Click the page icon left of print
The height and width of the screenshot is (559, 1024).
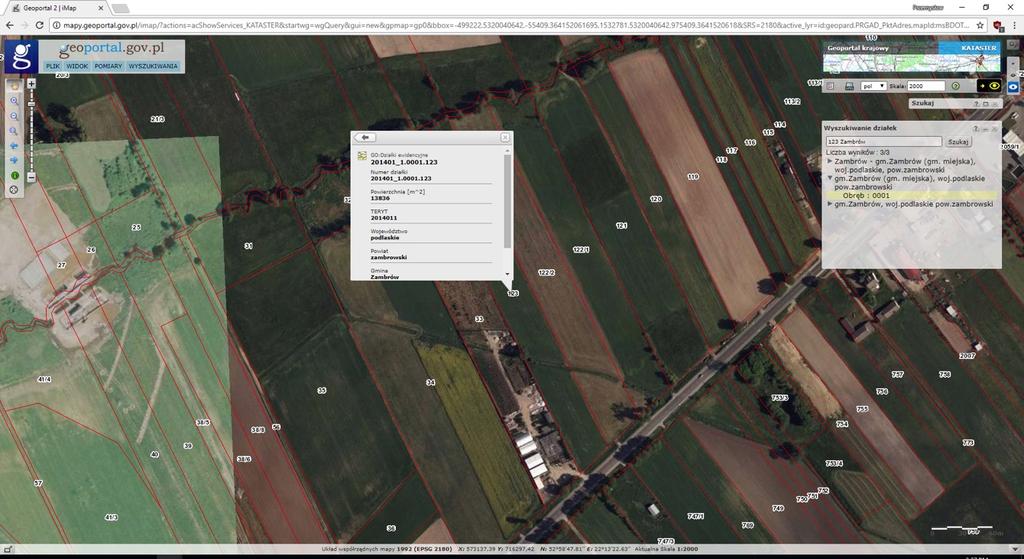(x=829, y=86)
